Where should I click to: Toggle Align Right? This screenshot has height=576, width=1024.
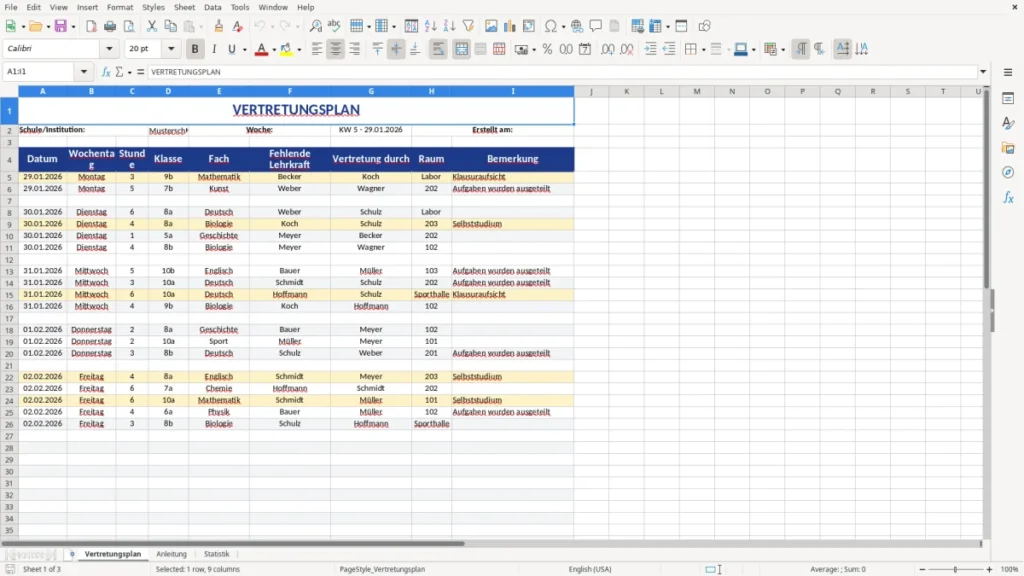tap(355, 49)
